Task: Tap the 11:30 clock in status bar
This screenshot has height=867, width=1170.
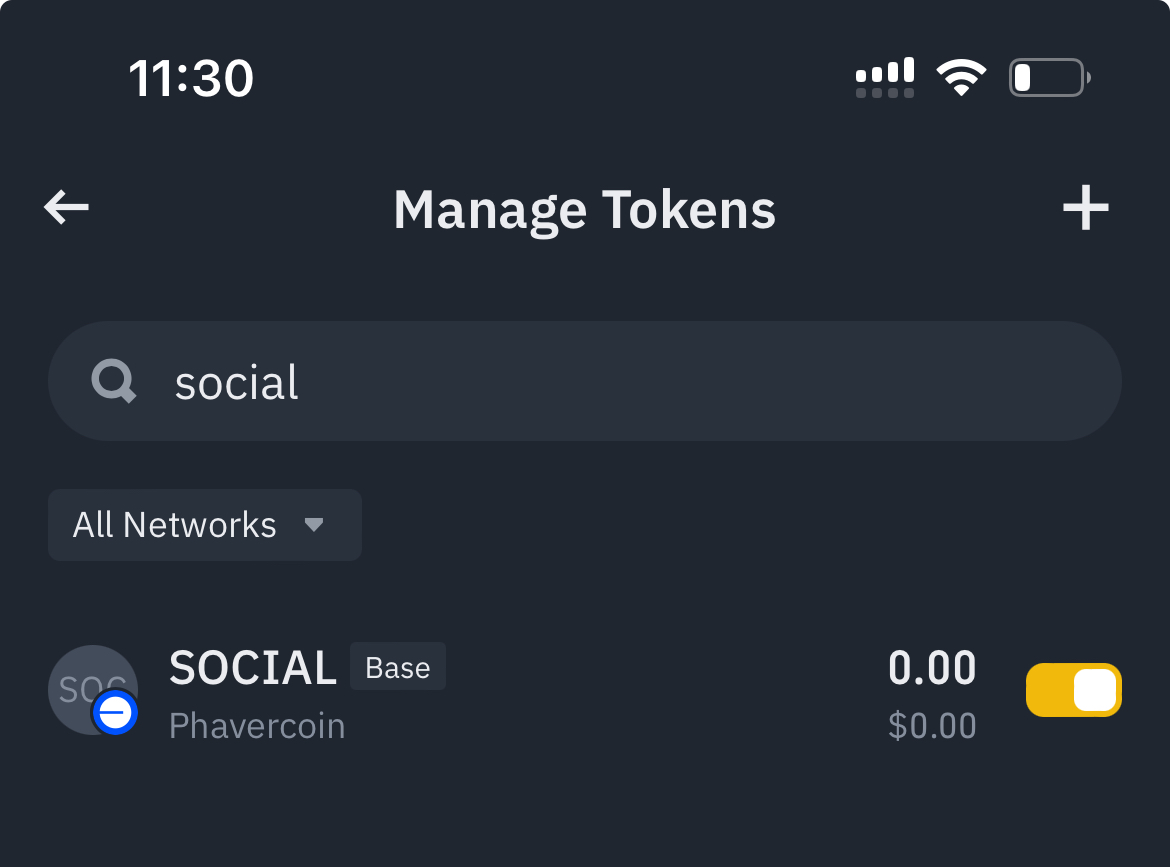Action: coord(191,78)
